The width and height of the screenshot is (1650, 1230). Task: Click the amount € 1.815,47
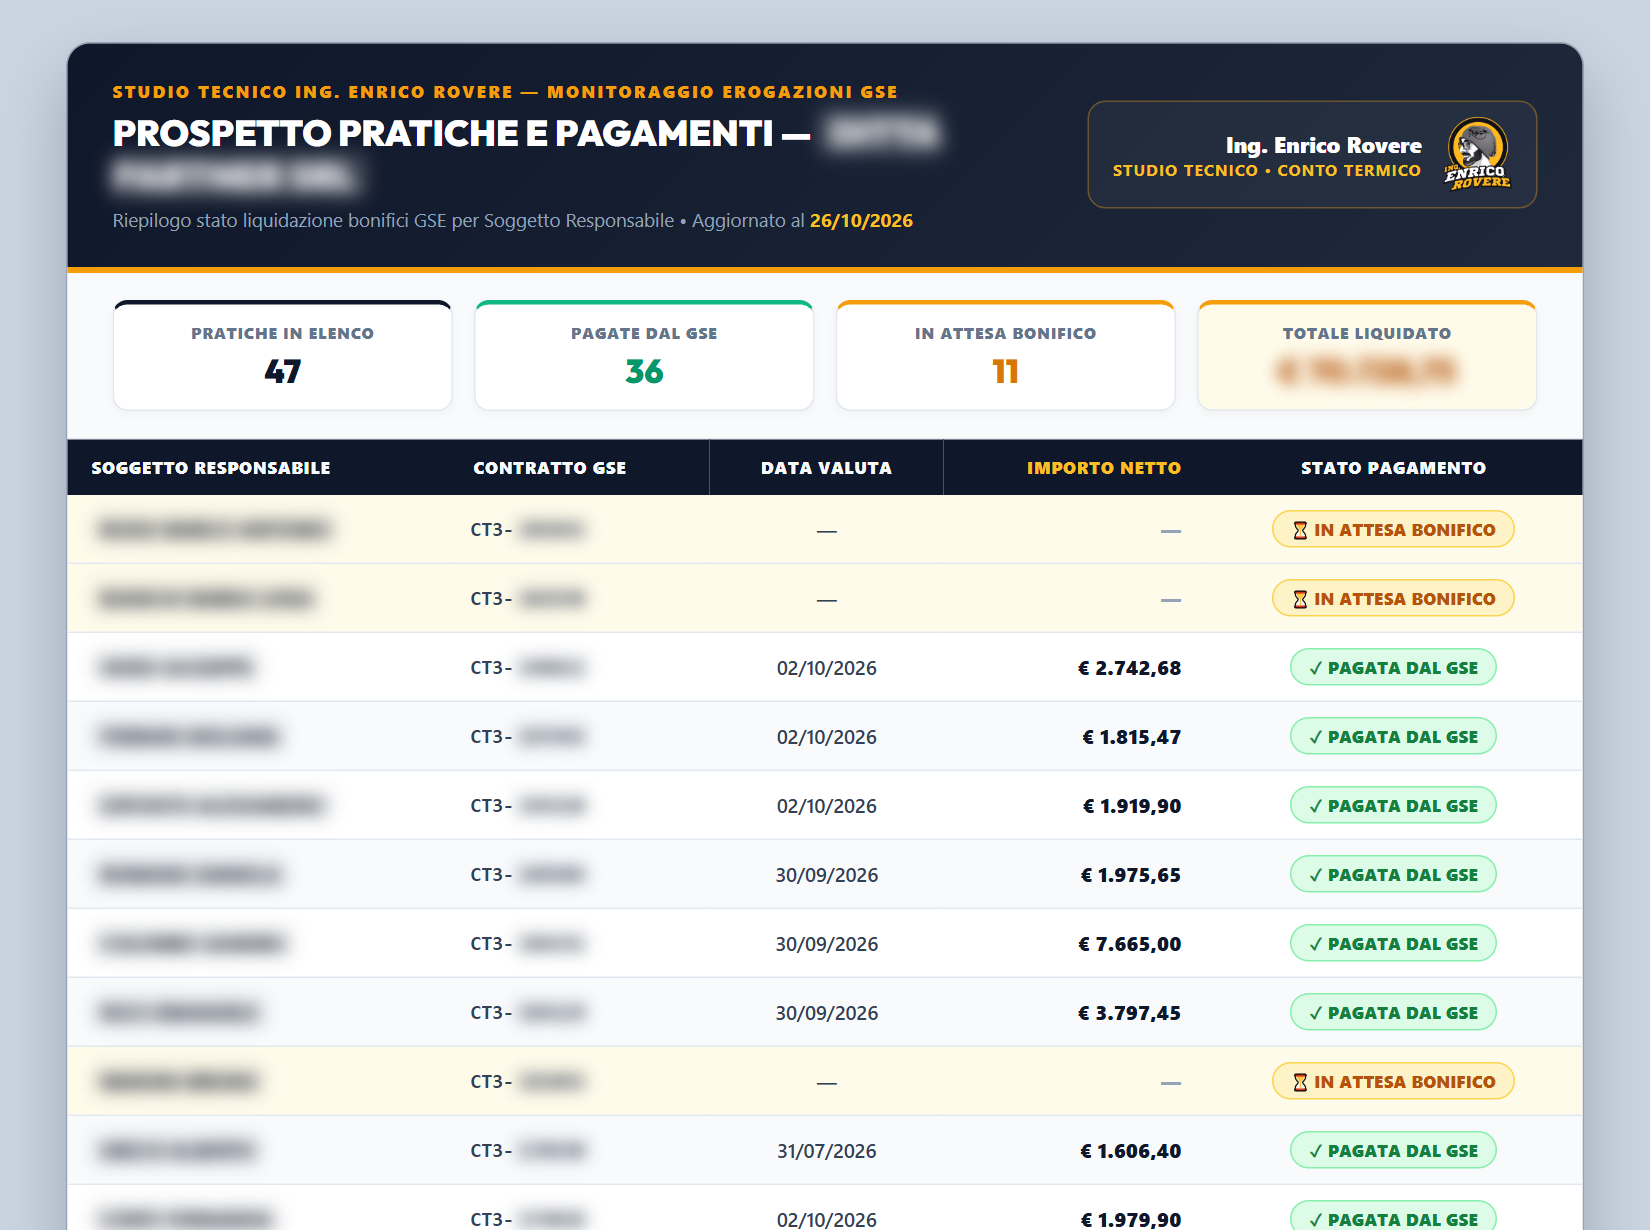tap(1131, 737)
